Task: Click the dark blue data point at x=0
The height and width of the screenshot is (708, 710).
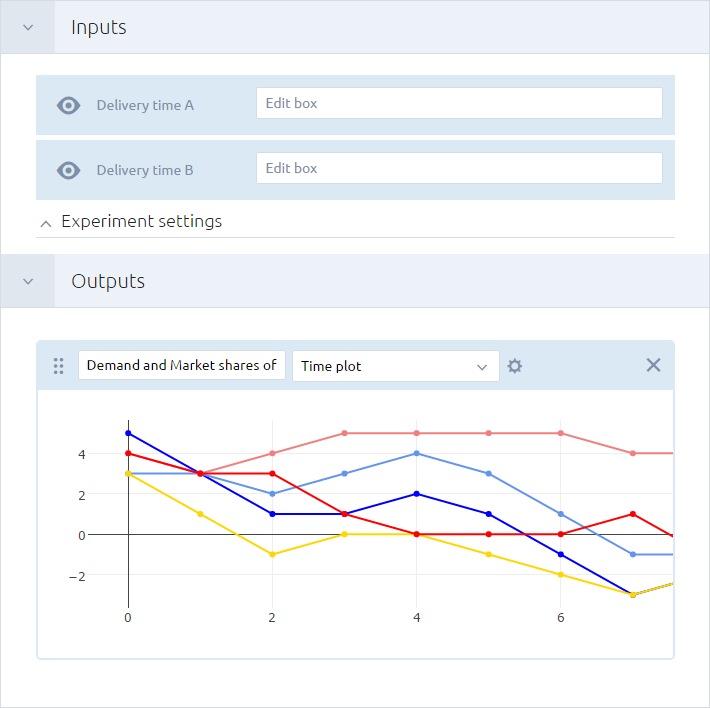Action: (x=128, y=433)
